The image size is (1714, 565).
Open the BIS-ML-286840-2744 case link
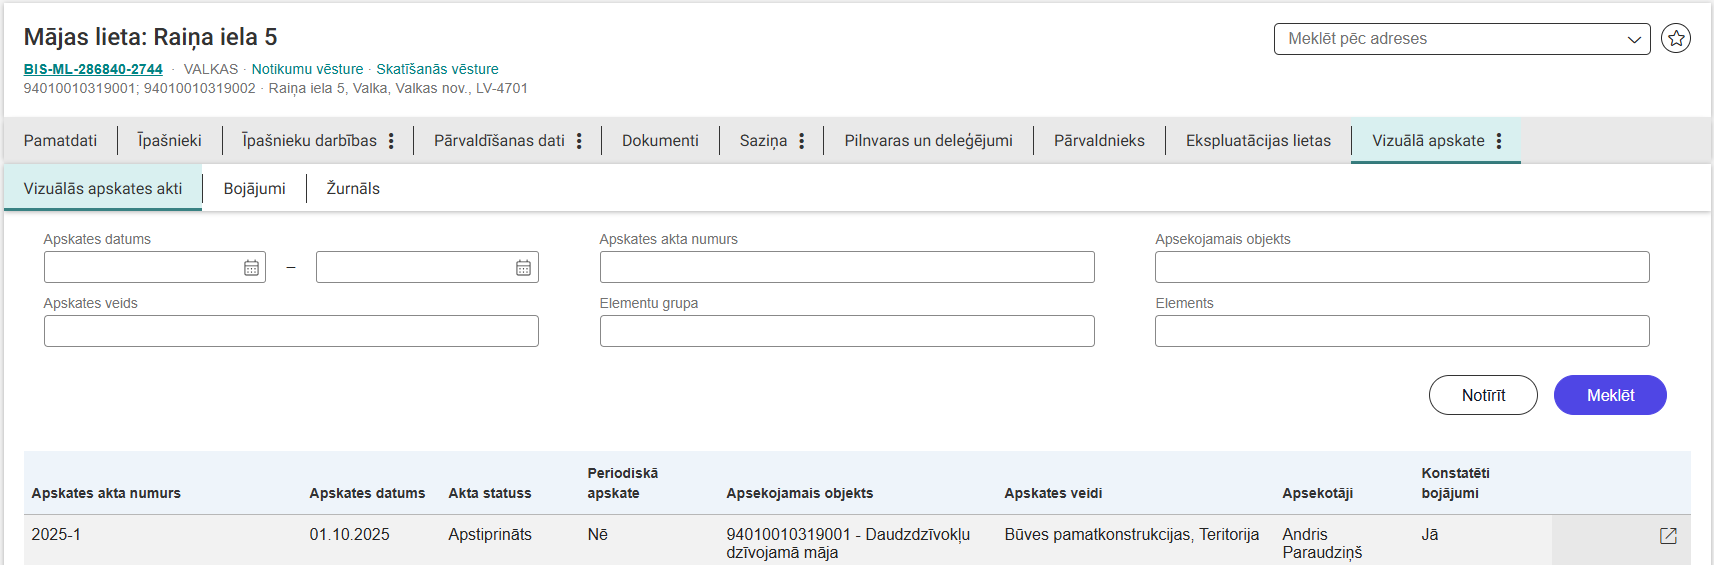click(x=93, y=69)
